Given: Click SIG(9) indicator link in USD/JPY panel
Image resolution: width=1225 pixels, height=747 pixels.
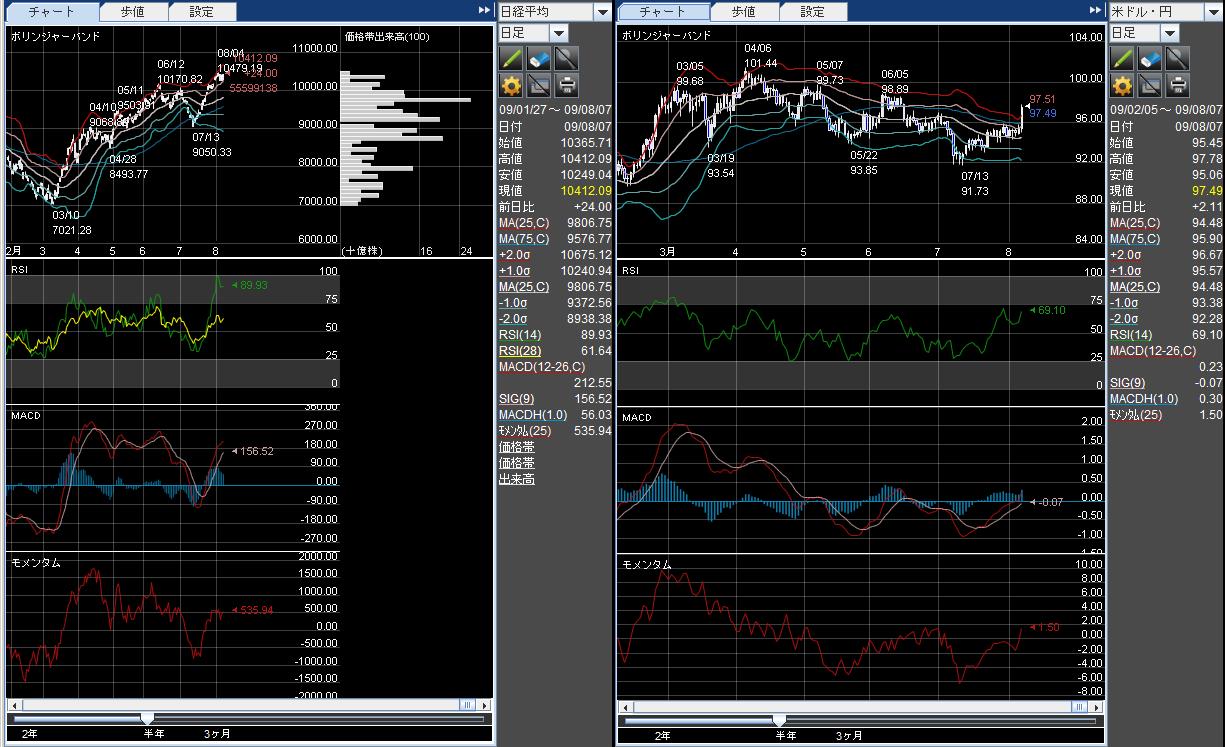Looking at the screenshot, I should click(x=1127, y=383).
